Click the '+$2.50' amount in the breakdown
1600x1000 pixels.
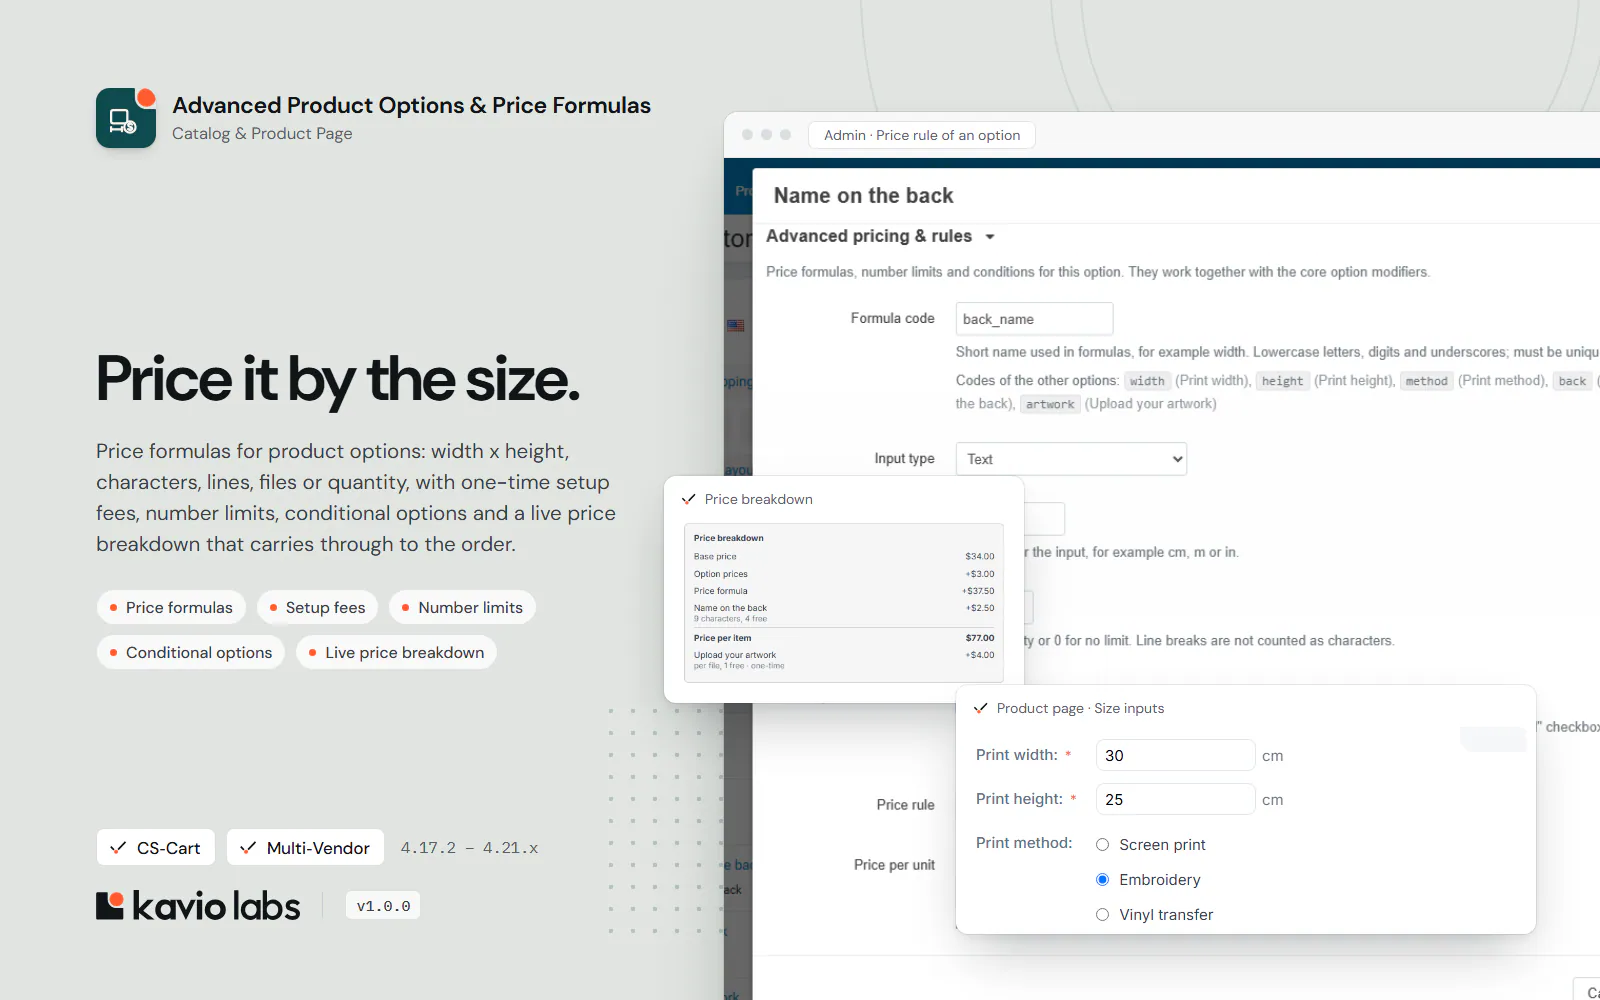coord(980,608)
